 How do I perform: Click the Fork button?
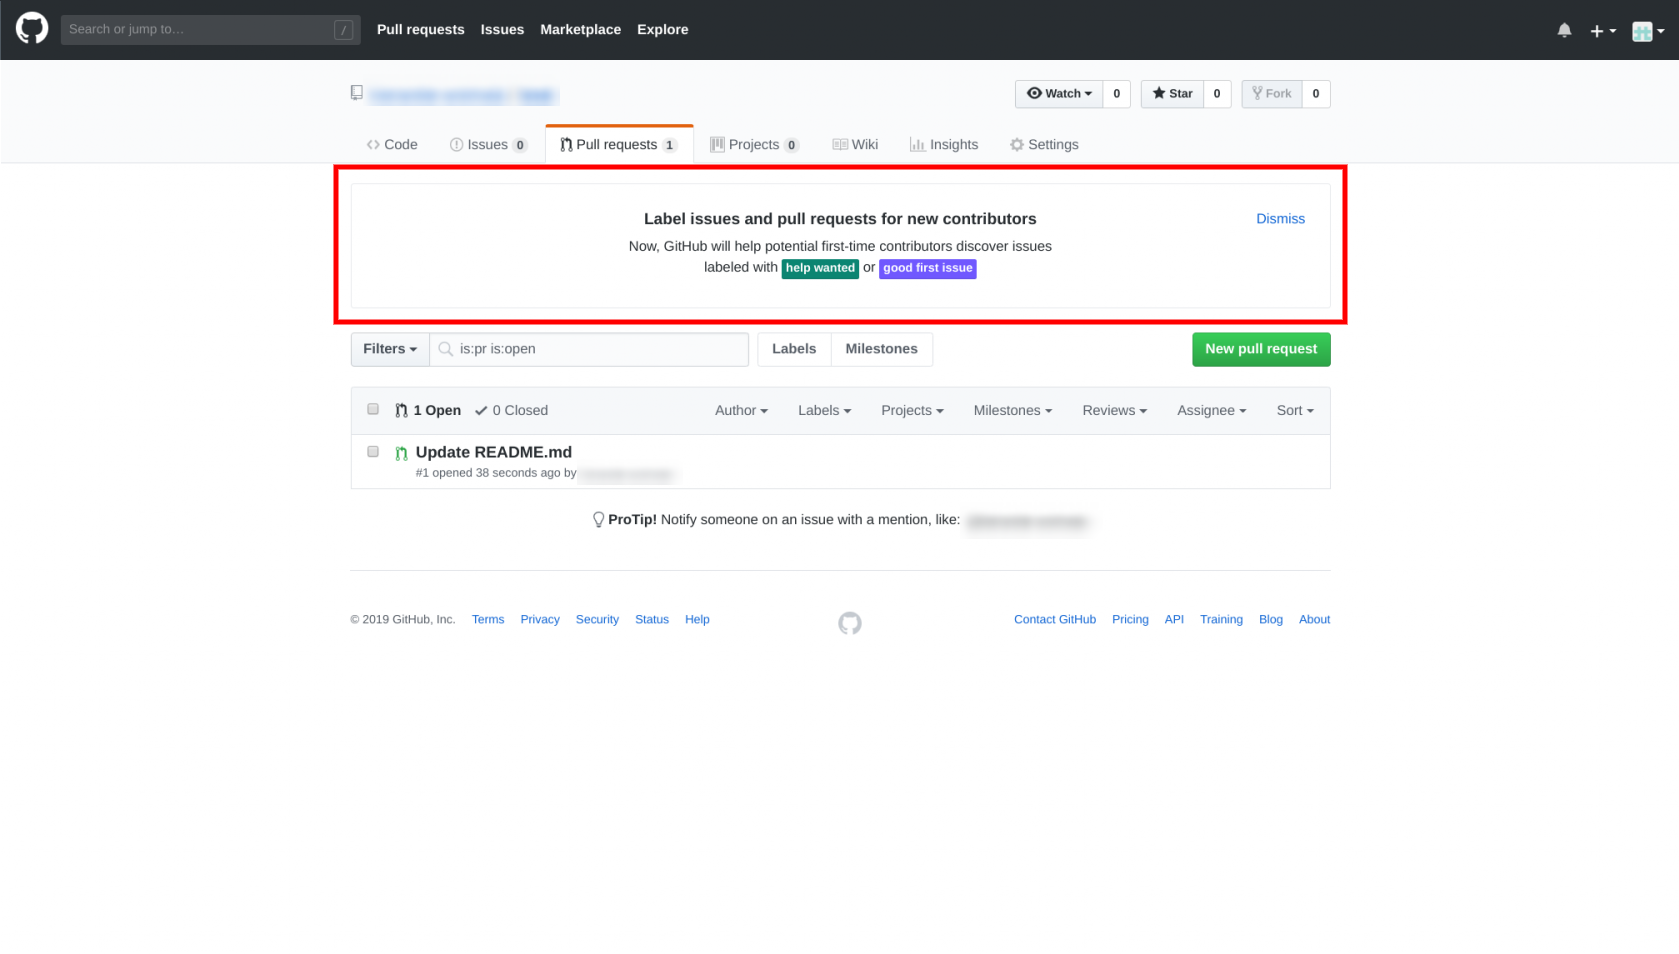click(1272, 94)
